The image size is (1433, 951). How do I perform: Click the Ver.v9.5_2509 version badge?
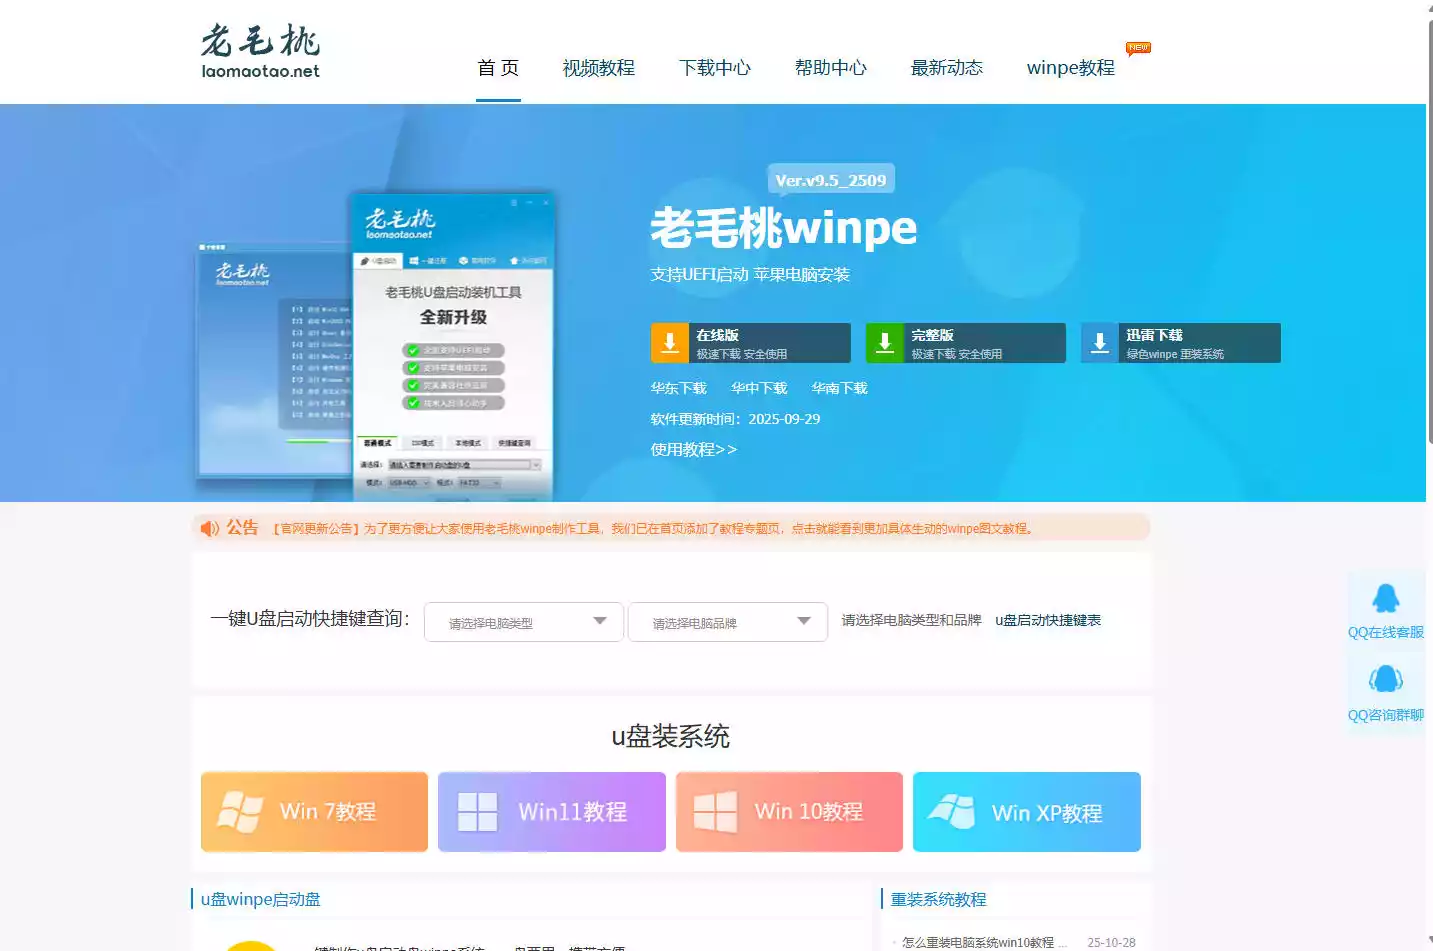click(x=831, y=180)
